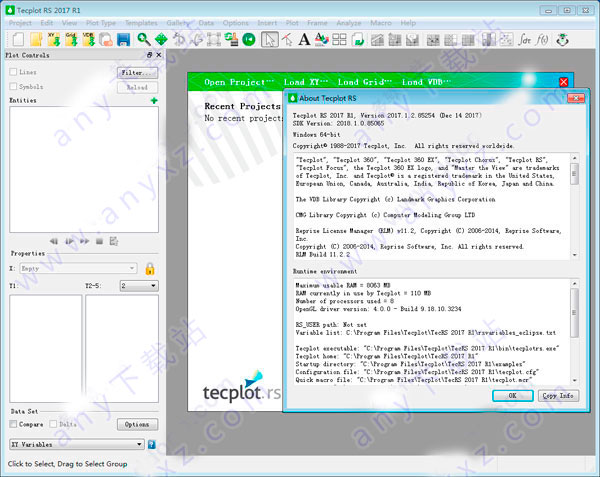The height and width of the screenshot is (477, 600).
Task: Open the Analyze menu
Action: (x=349, y=23)
